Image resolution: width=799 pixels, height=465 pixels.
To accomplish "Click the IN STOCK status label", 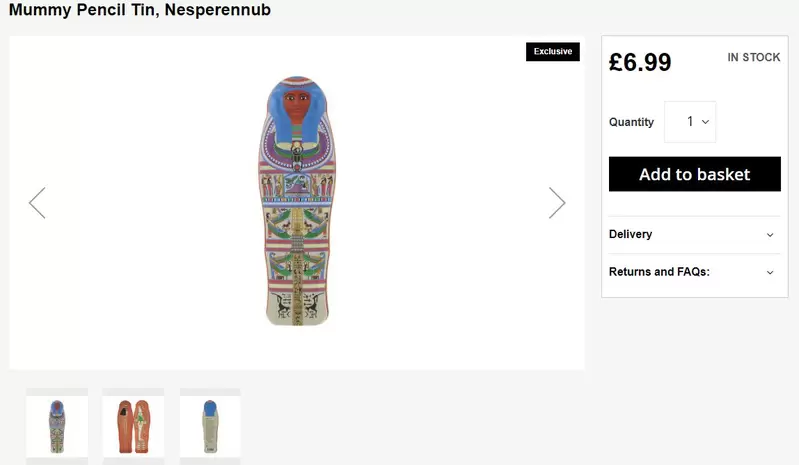I will (x=753, y=58).
